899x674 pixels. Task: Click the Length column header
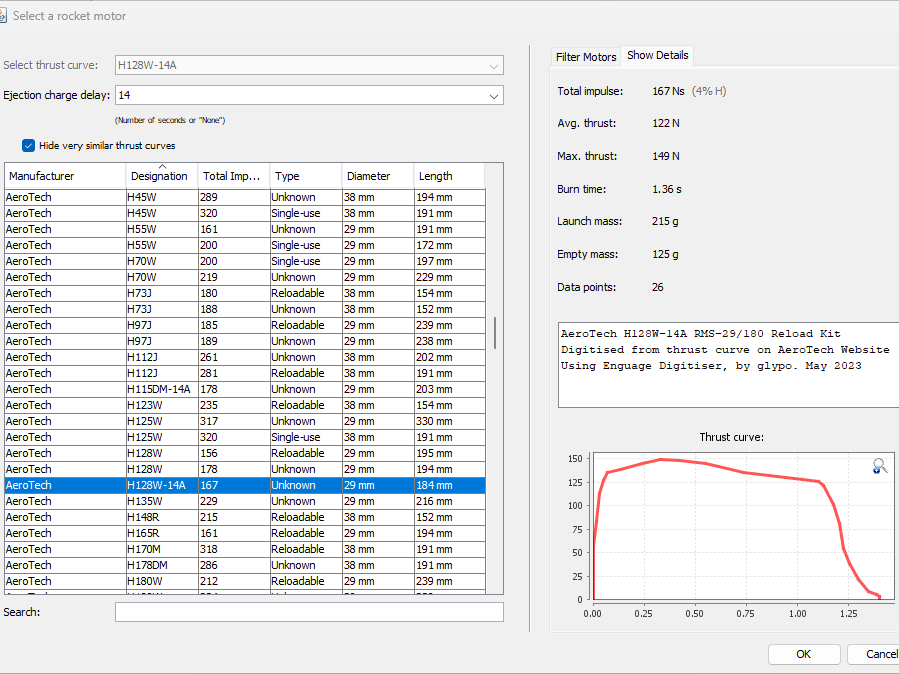coord(448,176)
